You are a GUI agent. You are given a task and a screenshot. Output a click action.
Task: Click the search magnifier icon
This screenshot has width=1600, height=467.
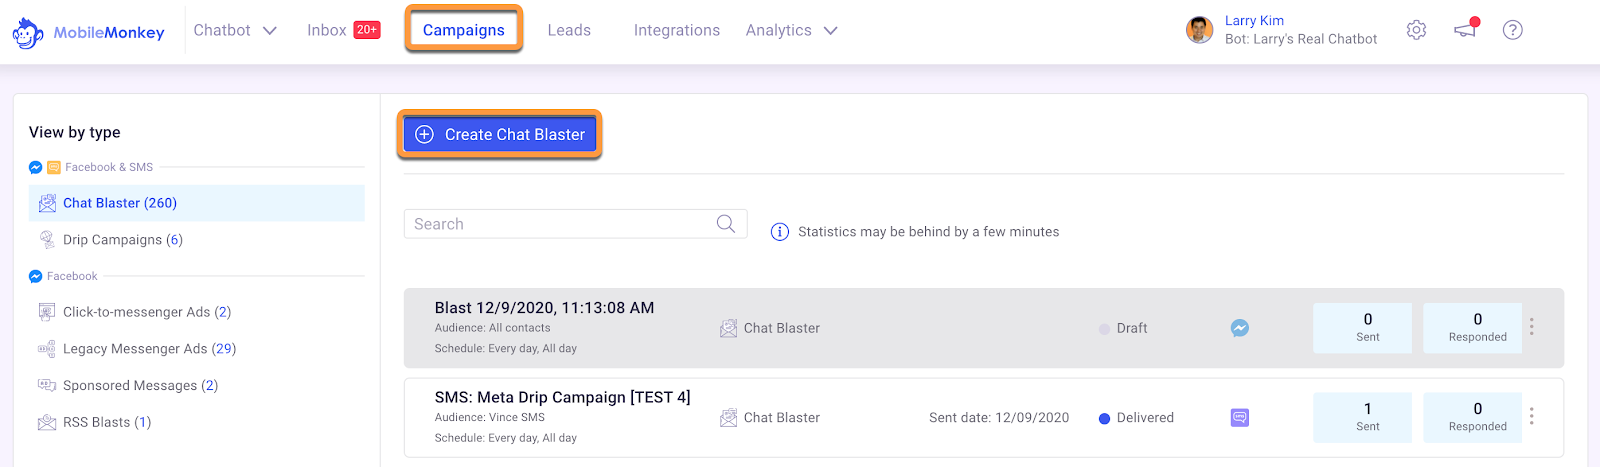point(726,224)
